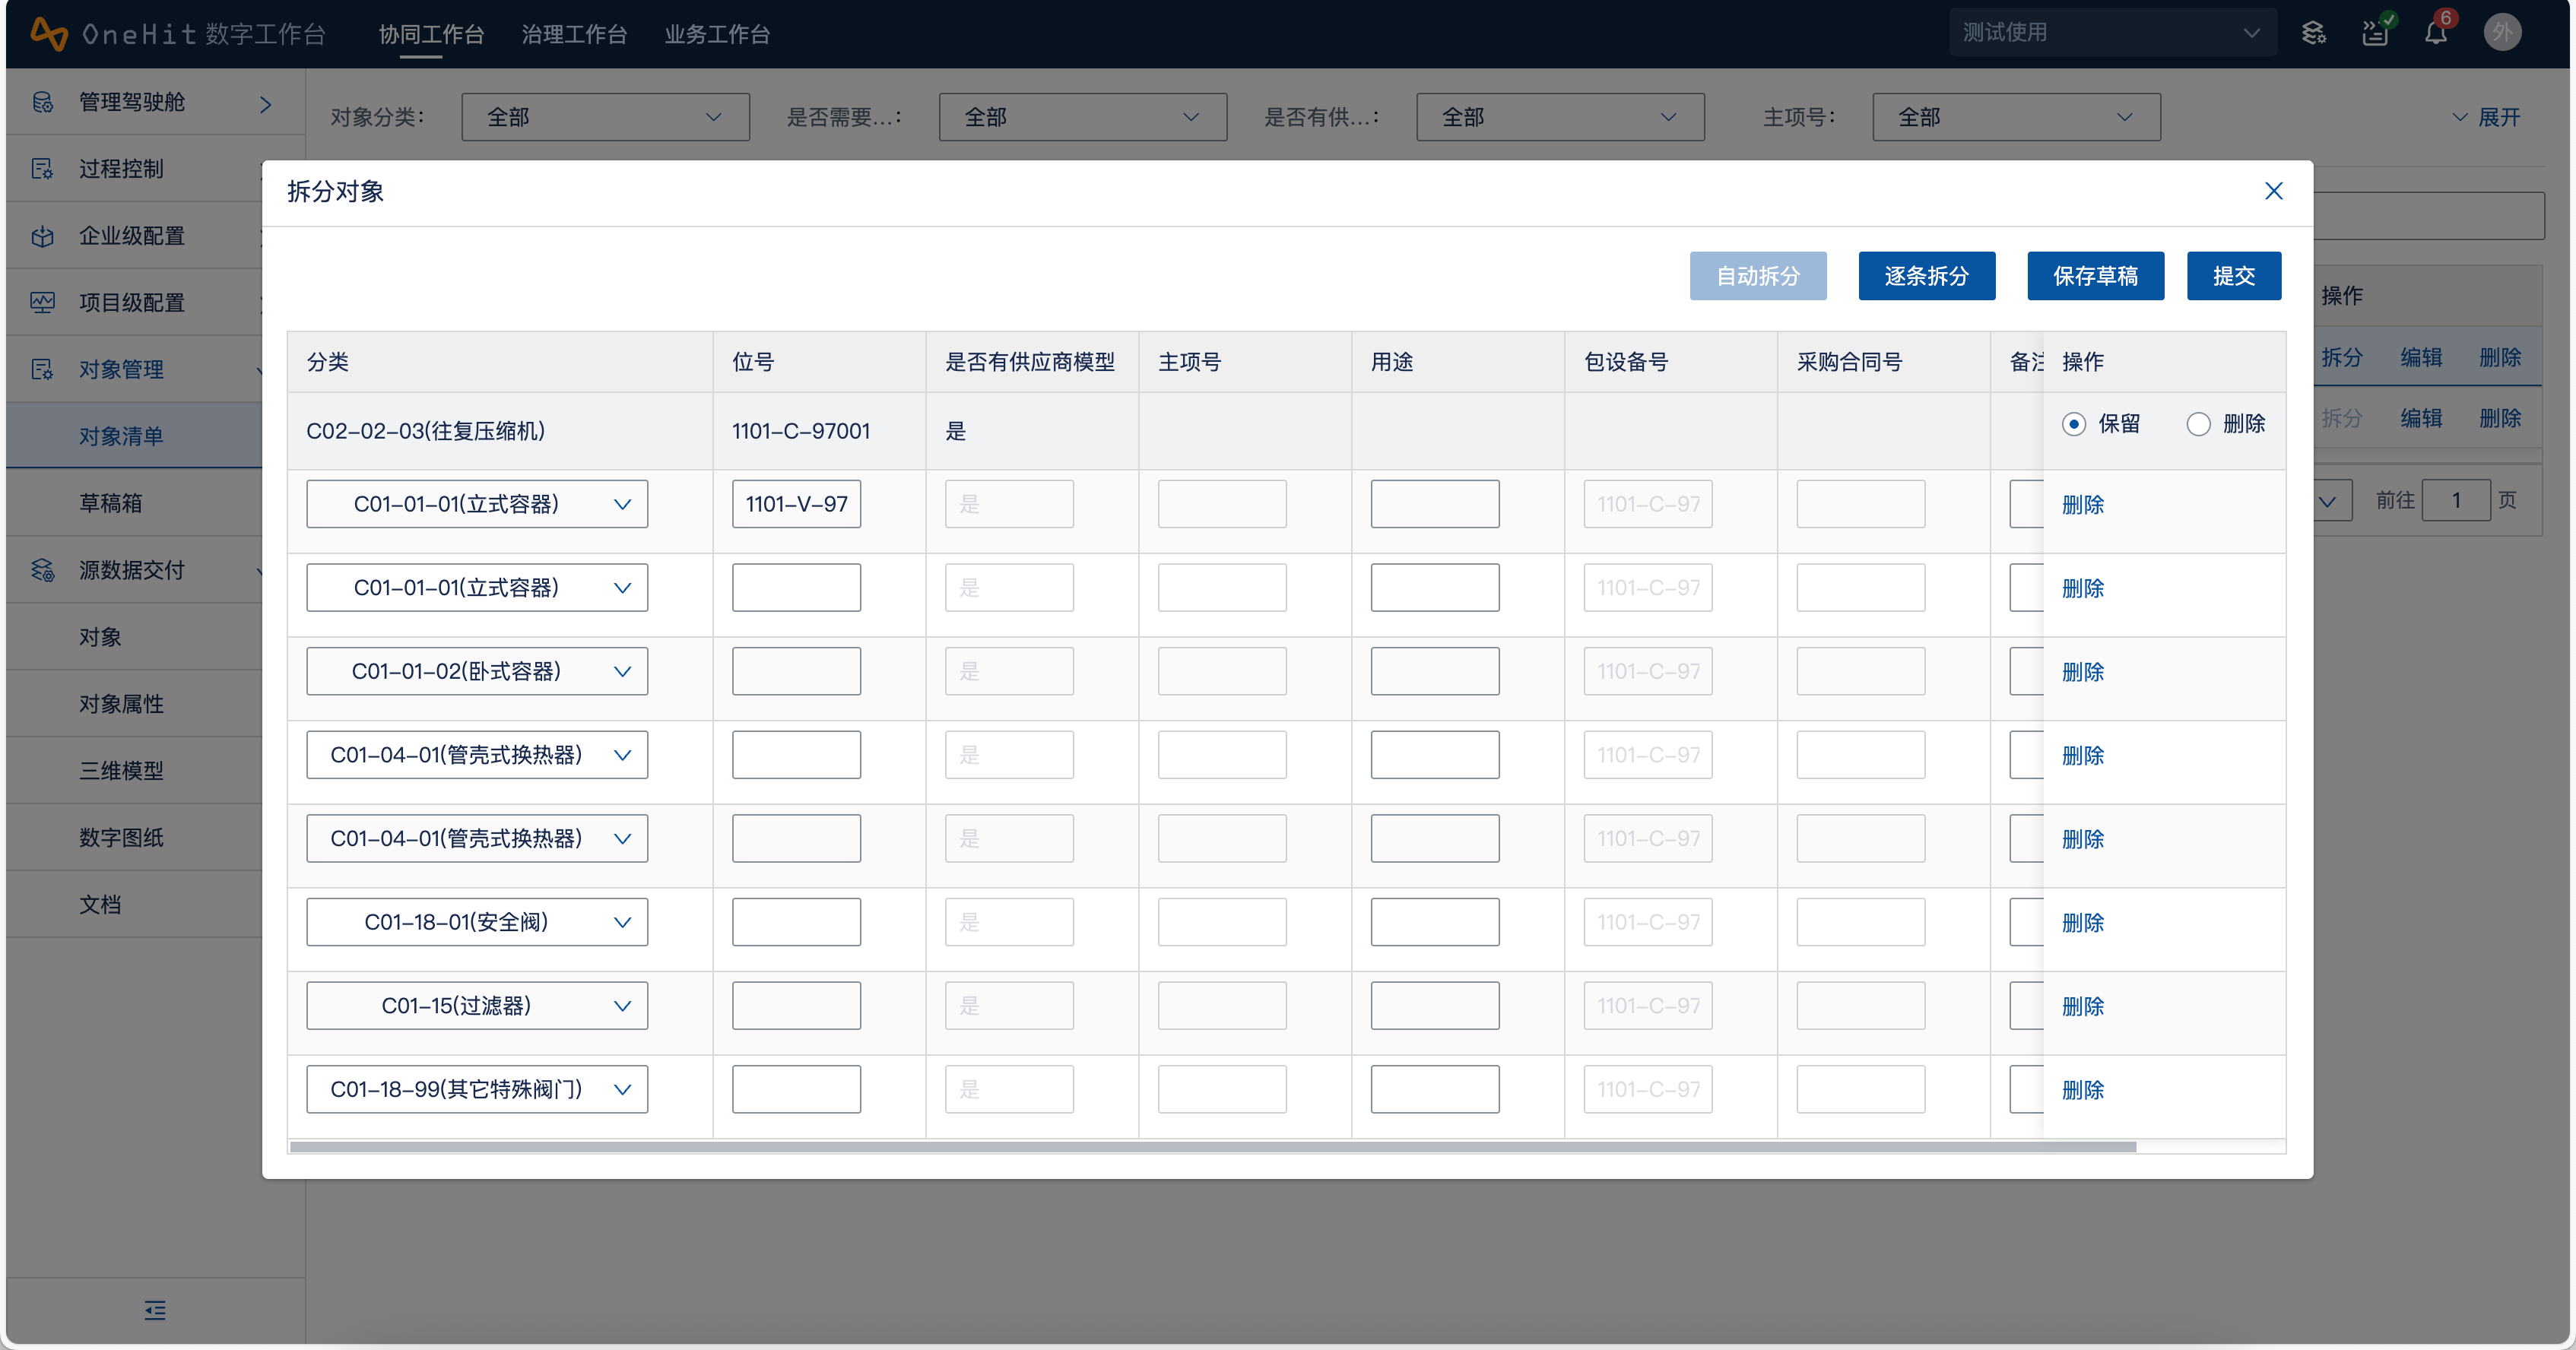The width and height of the screenshot is (2576, 1350).
Task: Click the 位号 field containing 1101-V-97
Action: [x=796, y=504]
